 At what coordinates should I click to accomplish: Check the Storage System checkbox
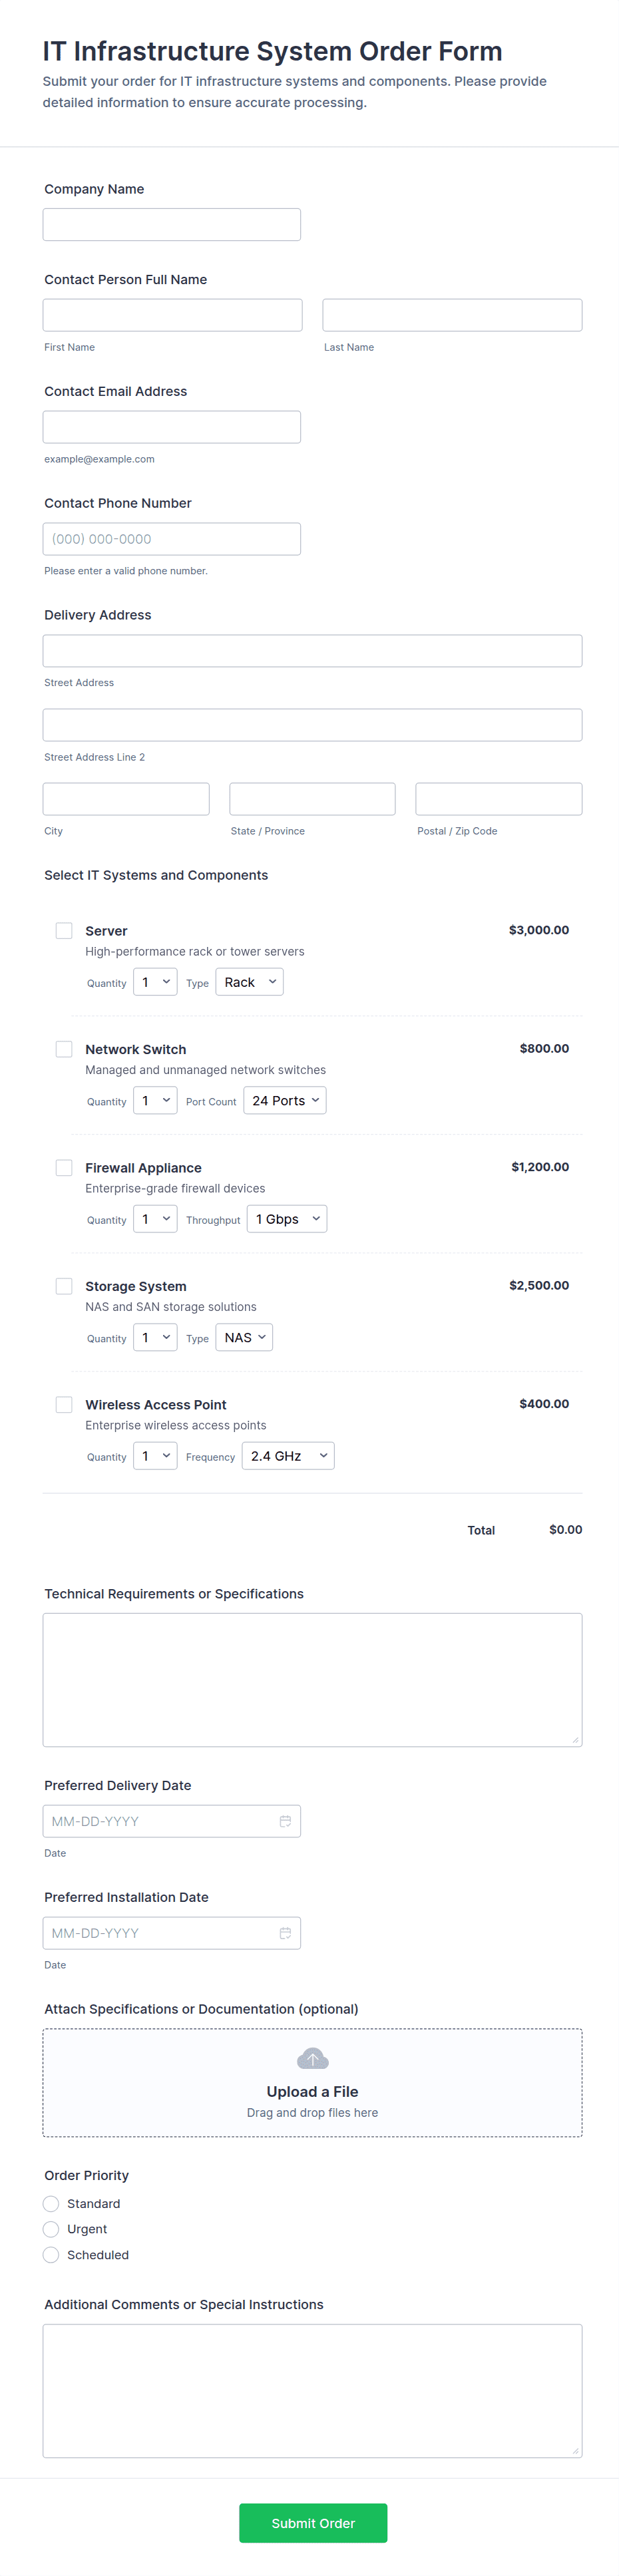(64, 1286)
